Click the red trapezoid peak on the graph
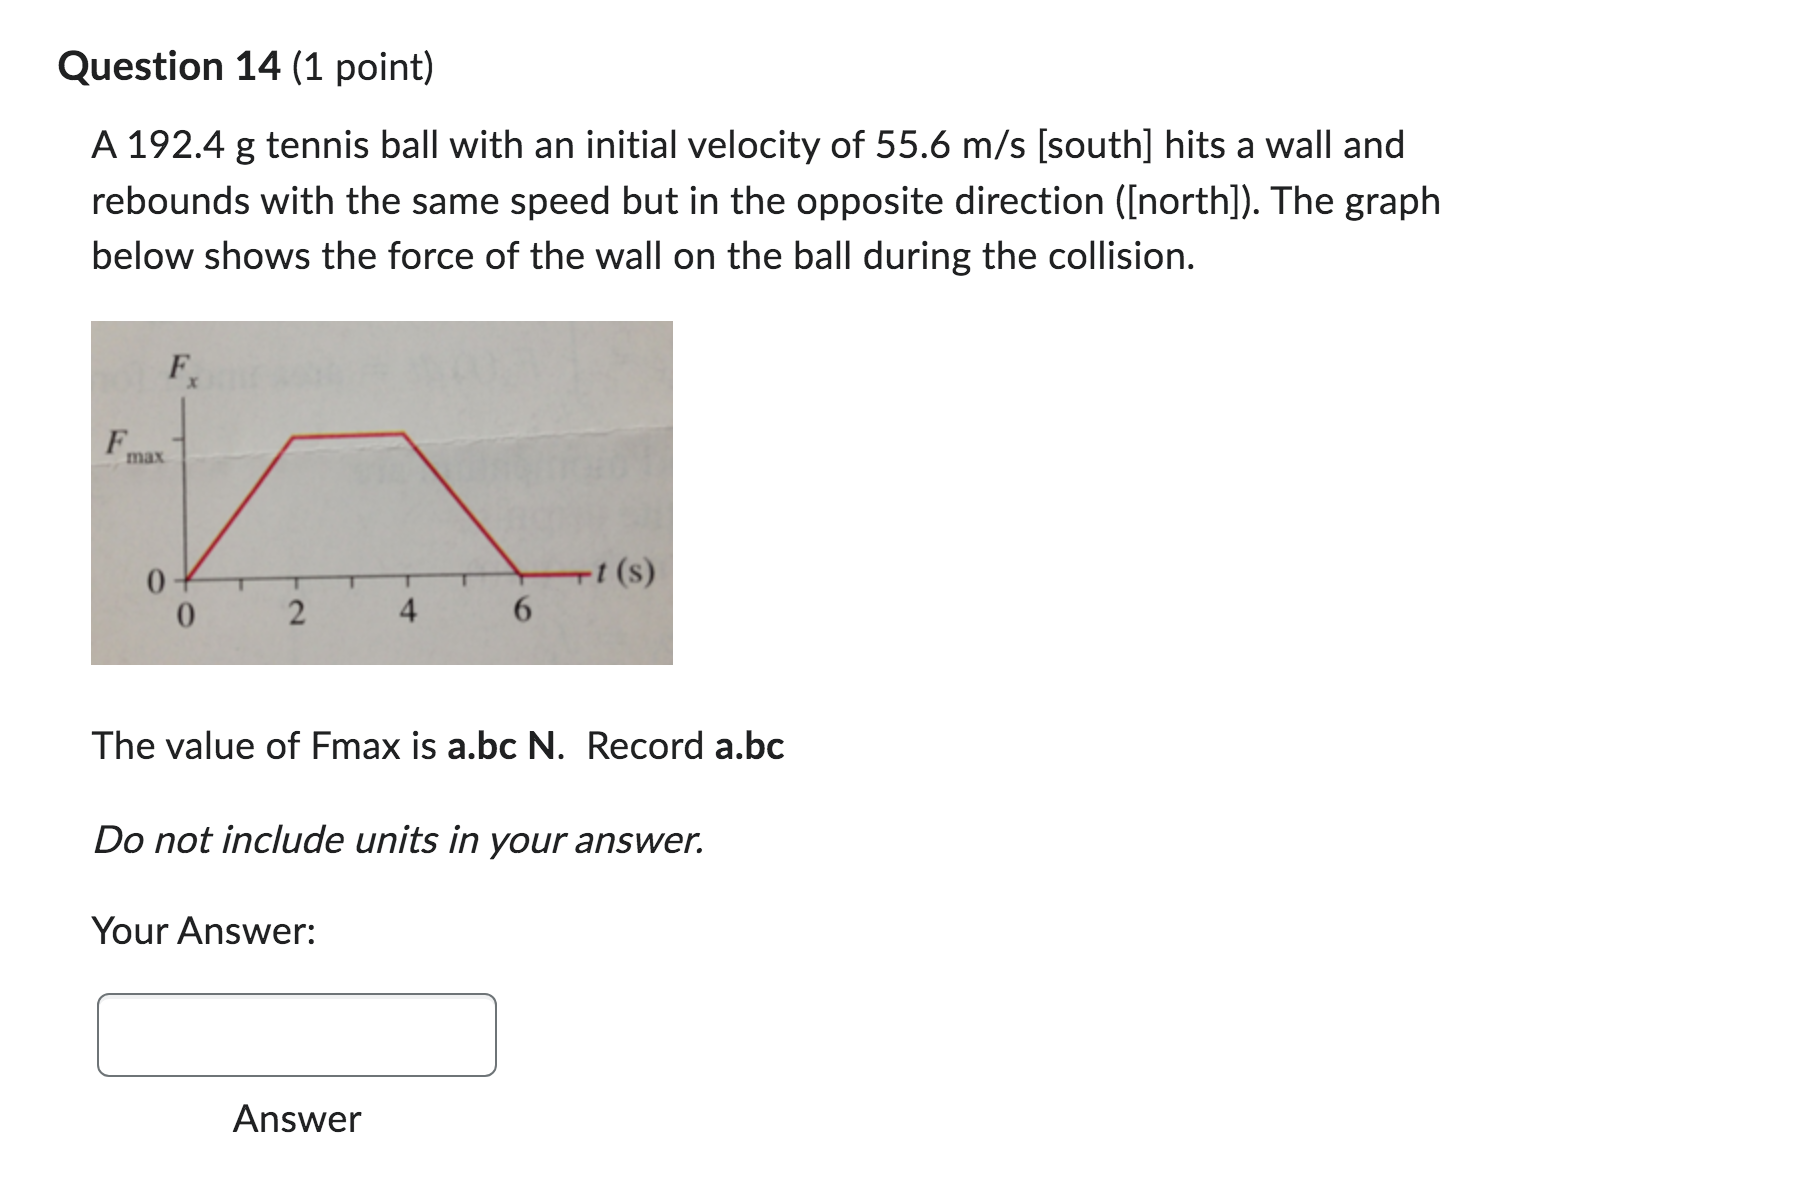The width and height of the screenshot is (1806, 1196). click(x=350, y=435)
